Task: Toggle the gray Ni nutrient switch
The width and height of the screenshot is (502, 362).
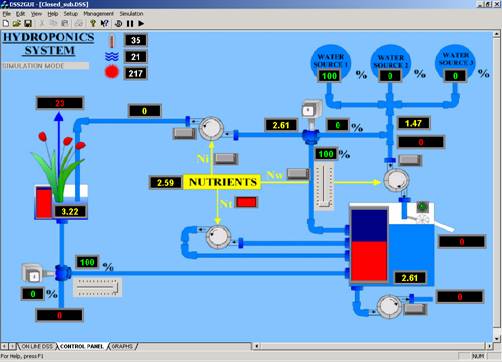Action: (x=226, y=159)
